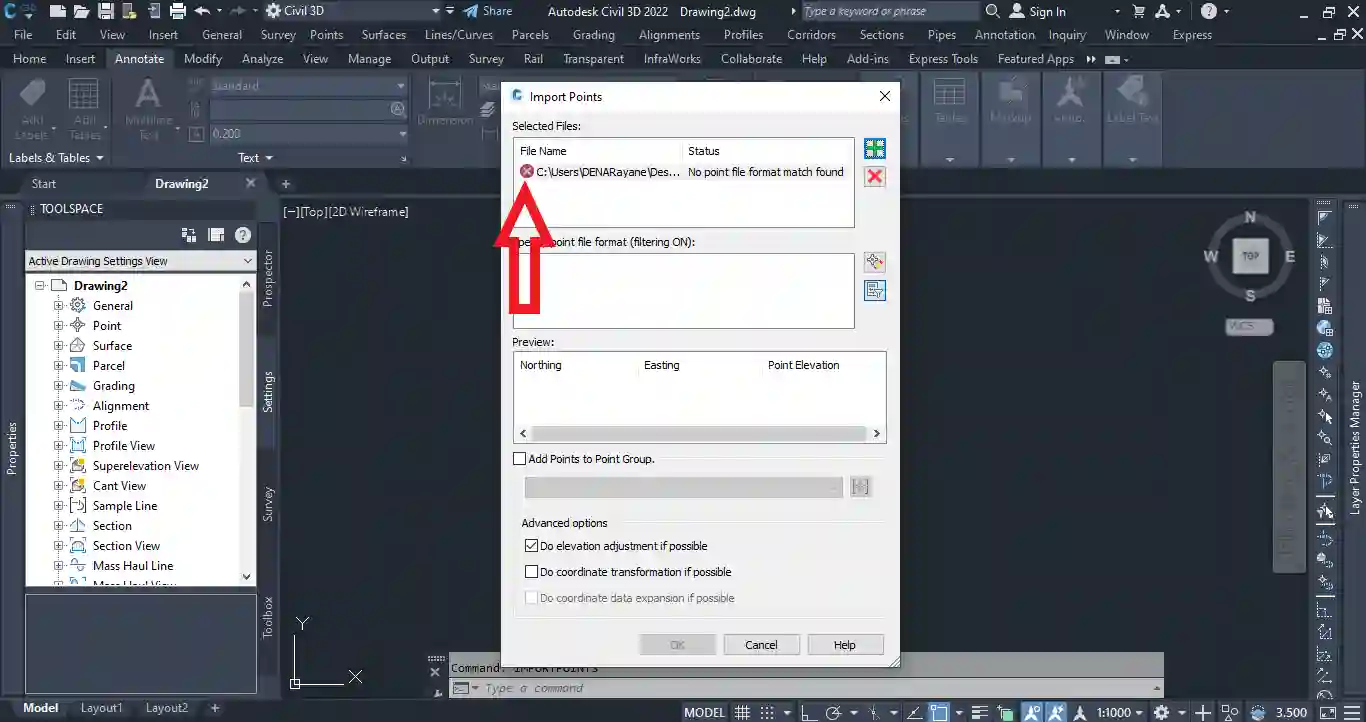Expand the Surface node in settings tree

click(x=58, y=346)
